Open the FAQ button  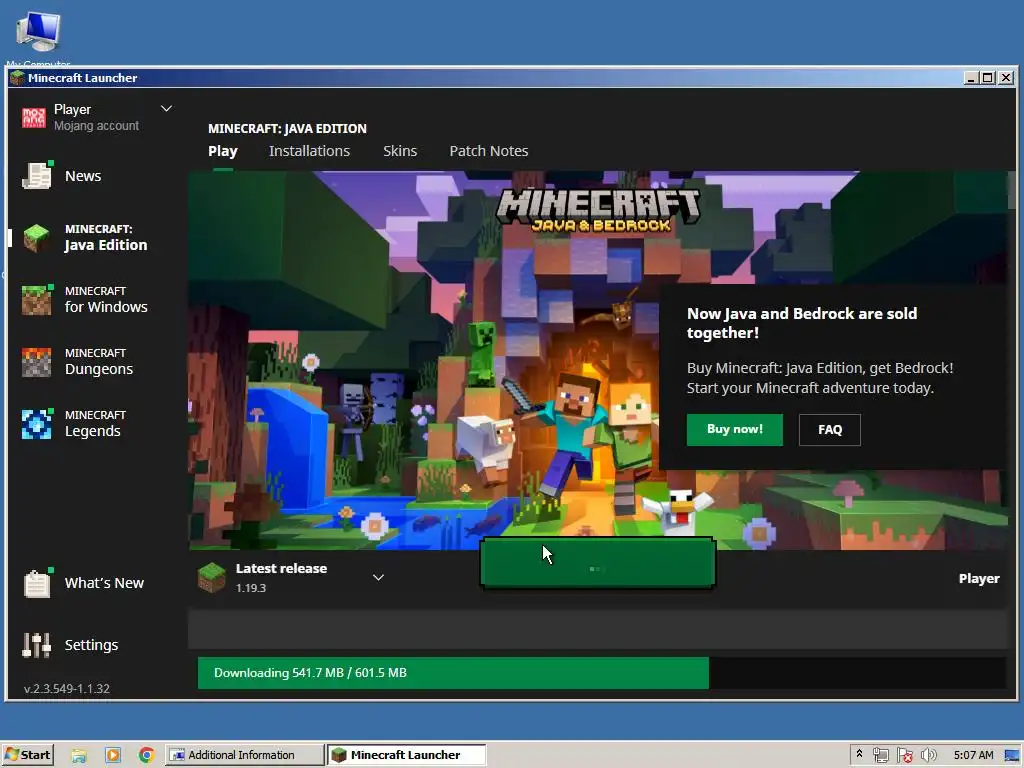[x=829, y=429]
